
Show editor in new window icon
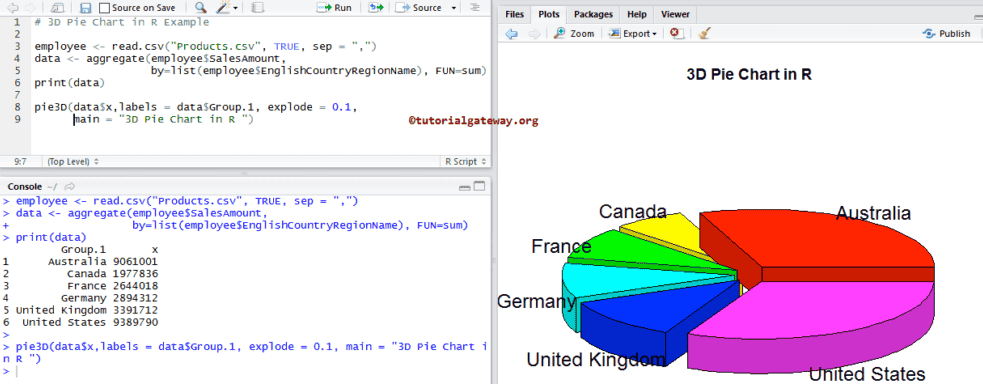click(x=57, y=8)
